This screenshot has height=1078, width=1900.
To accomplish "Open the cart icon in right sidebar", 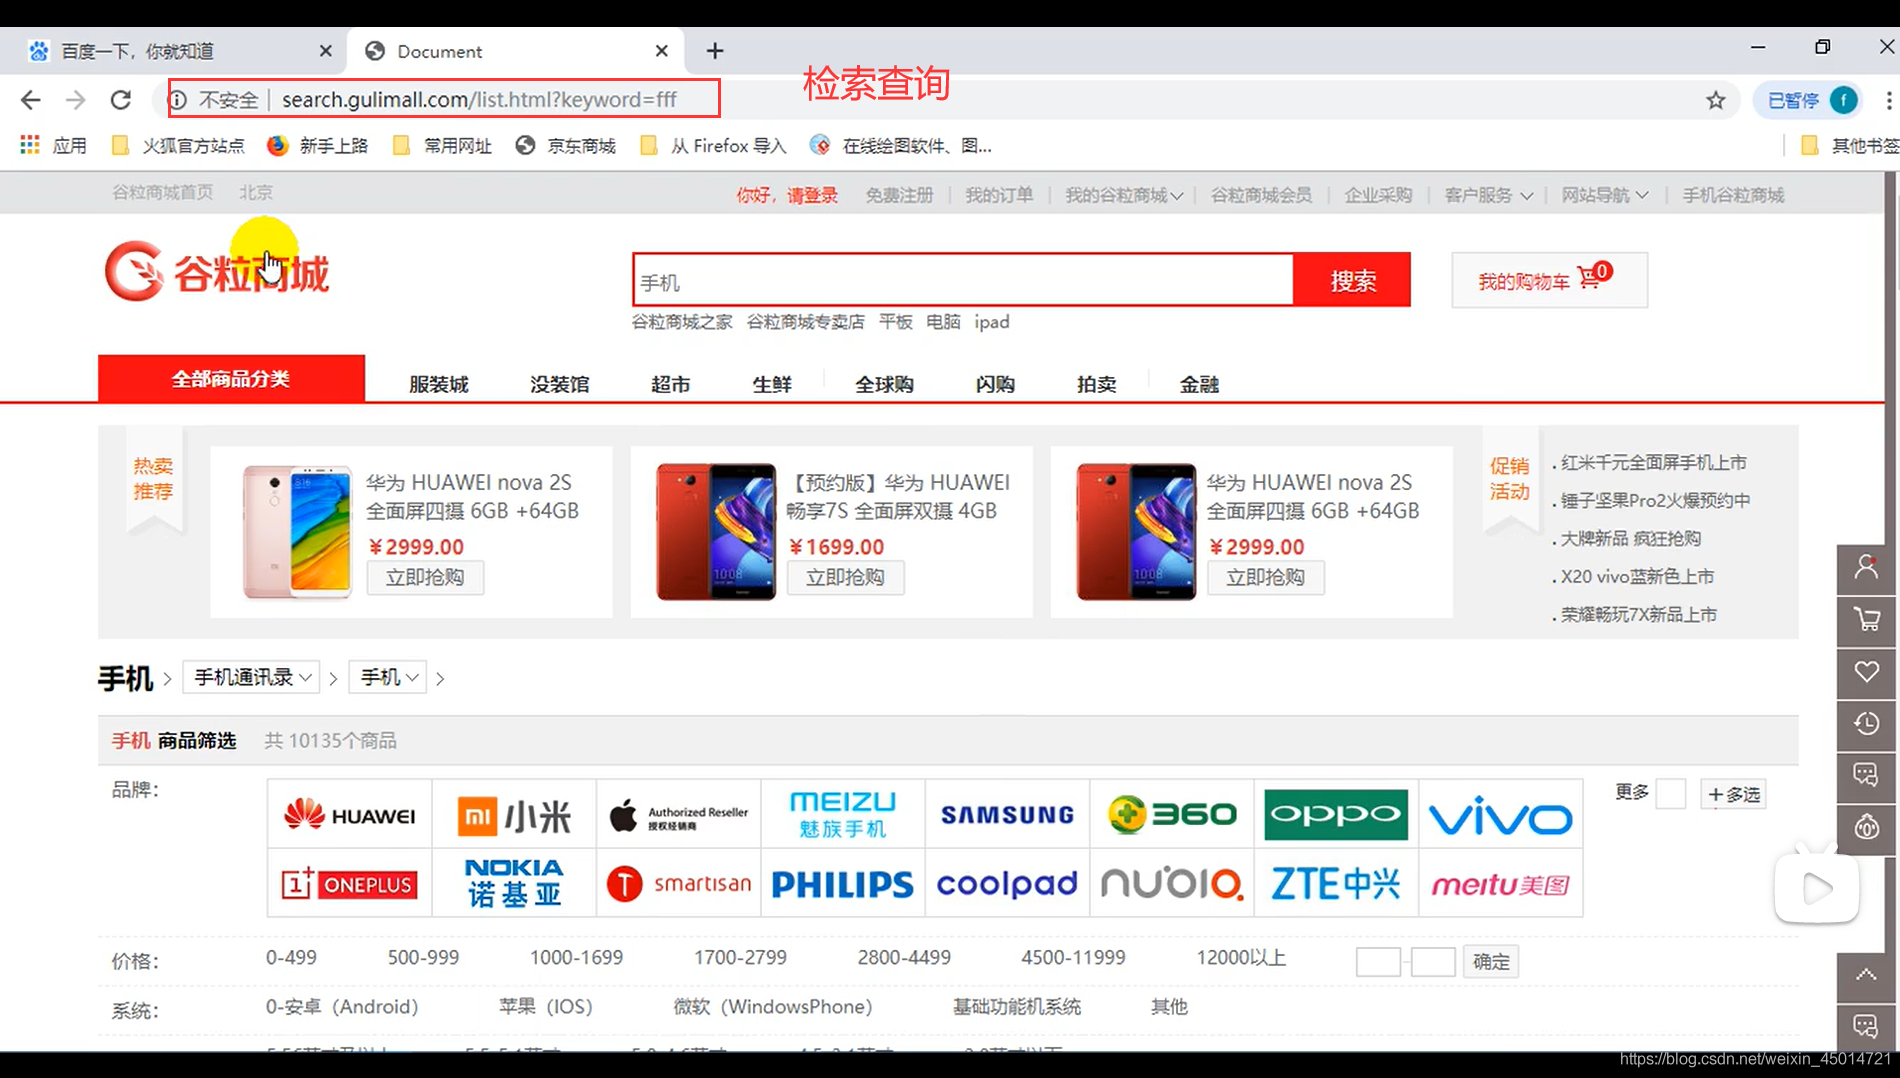I will [x=1866, y=621].
